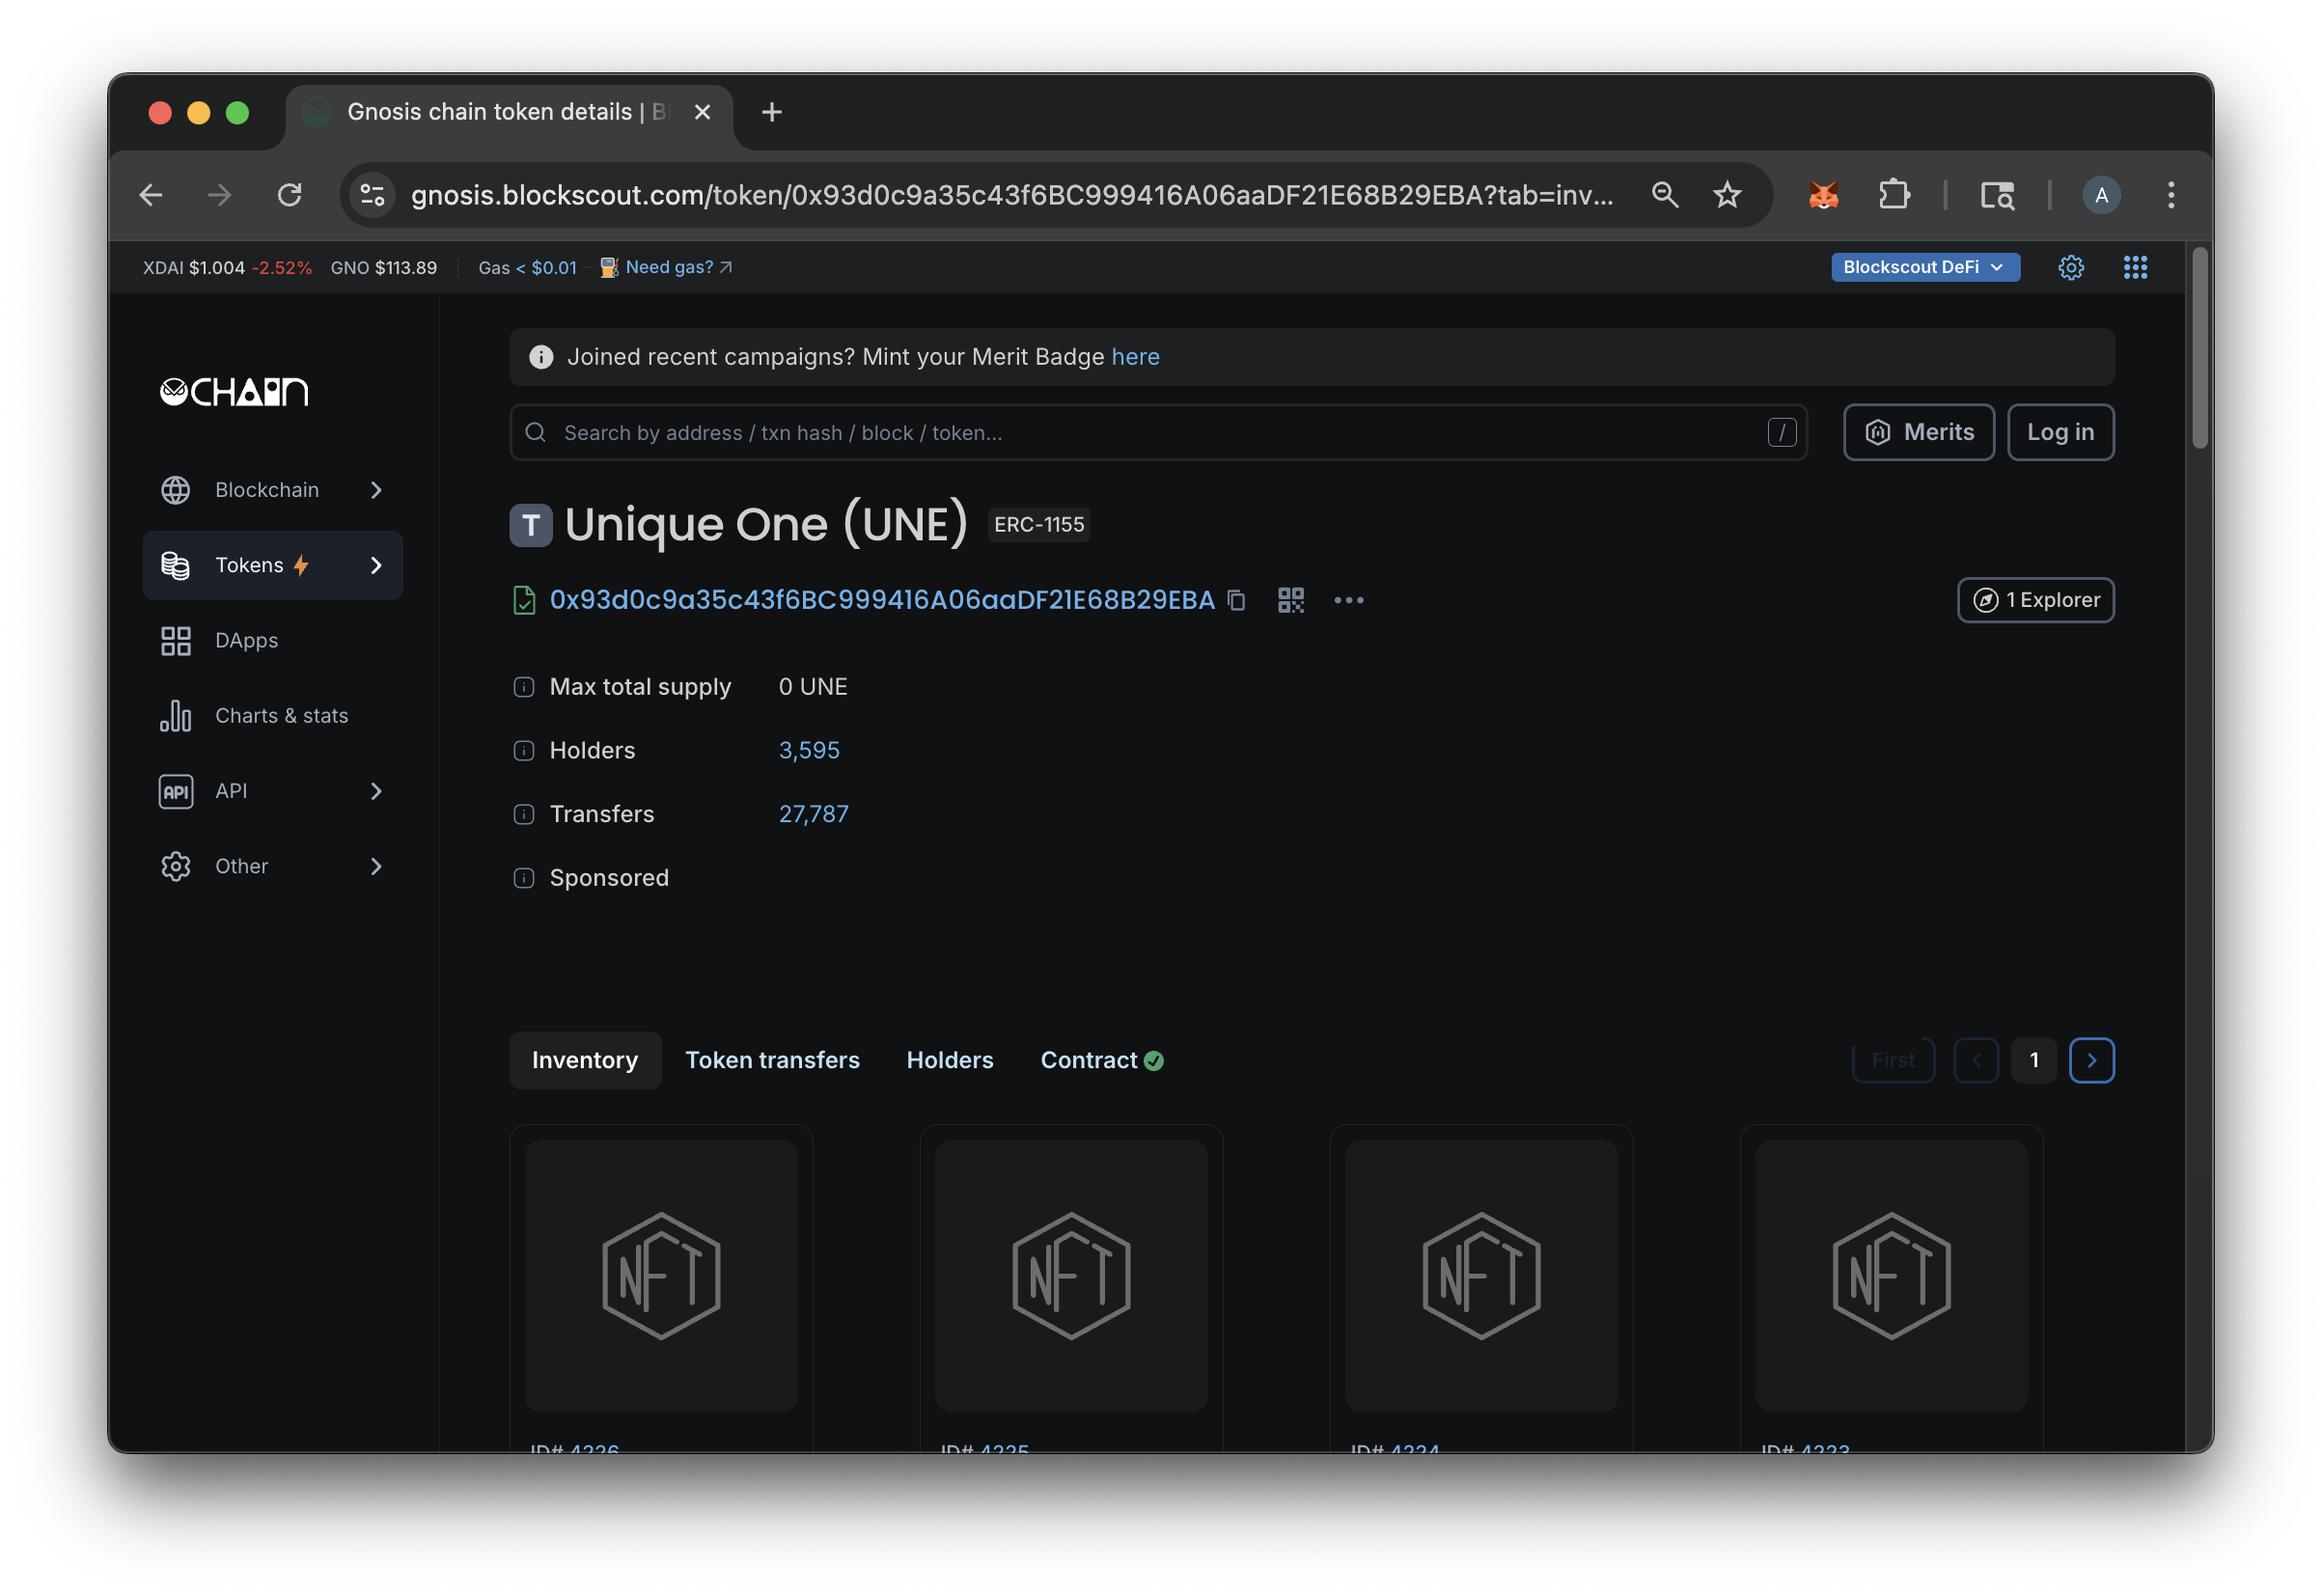Image resolution: width=2322 pixels, height=1596 pixels.
Task: Open the three-dot options menu beside the address
Action: click(x=1349, y=600)
